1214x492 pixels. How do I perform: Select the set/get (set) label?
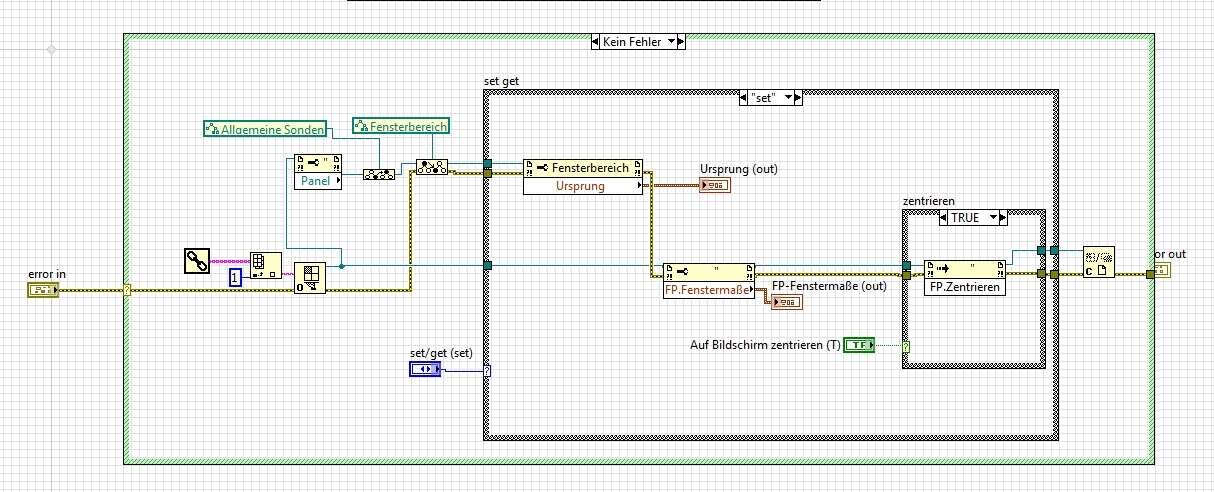click(440, 353)
